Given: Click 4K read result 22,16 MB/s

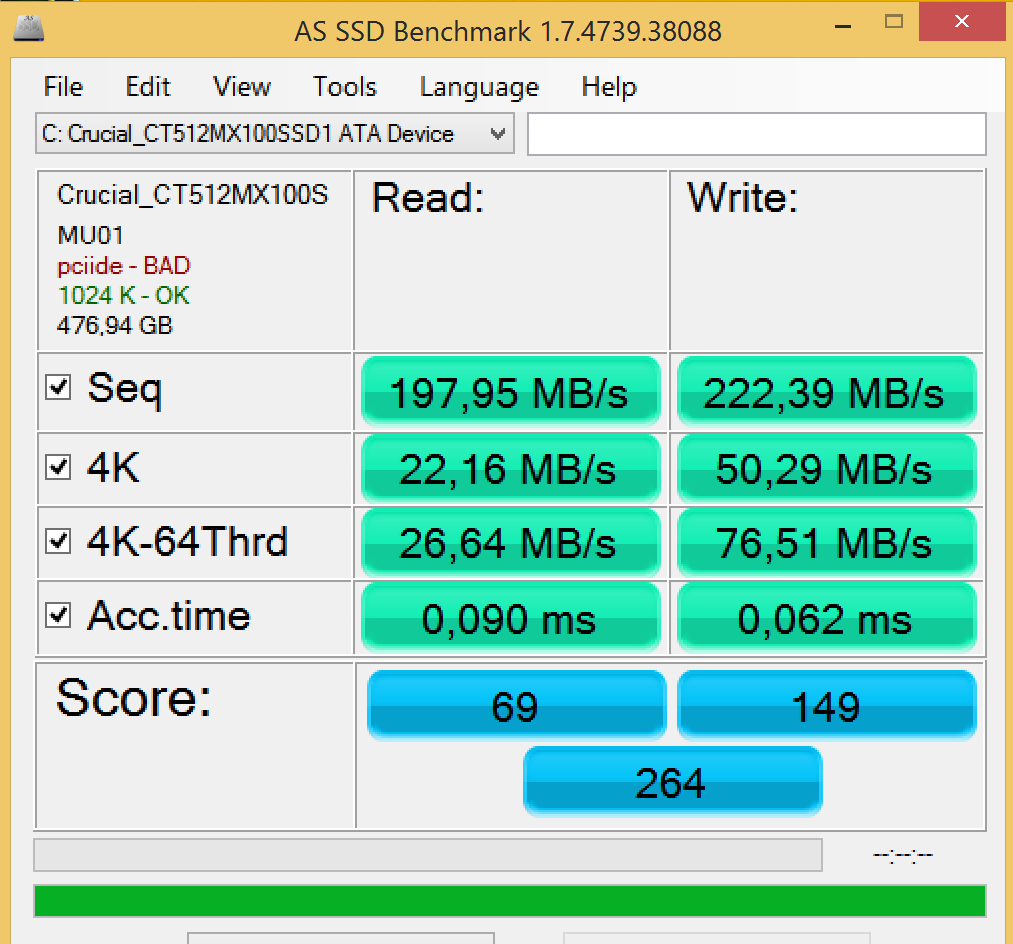Looking at the screenshot, I should click(510, 468).
